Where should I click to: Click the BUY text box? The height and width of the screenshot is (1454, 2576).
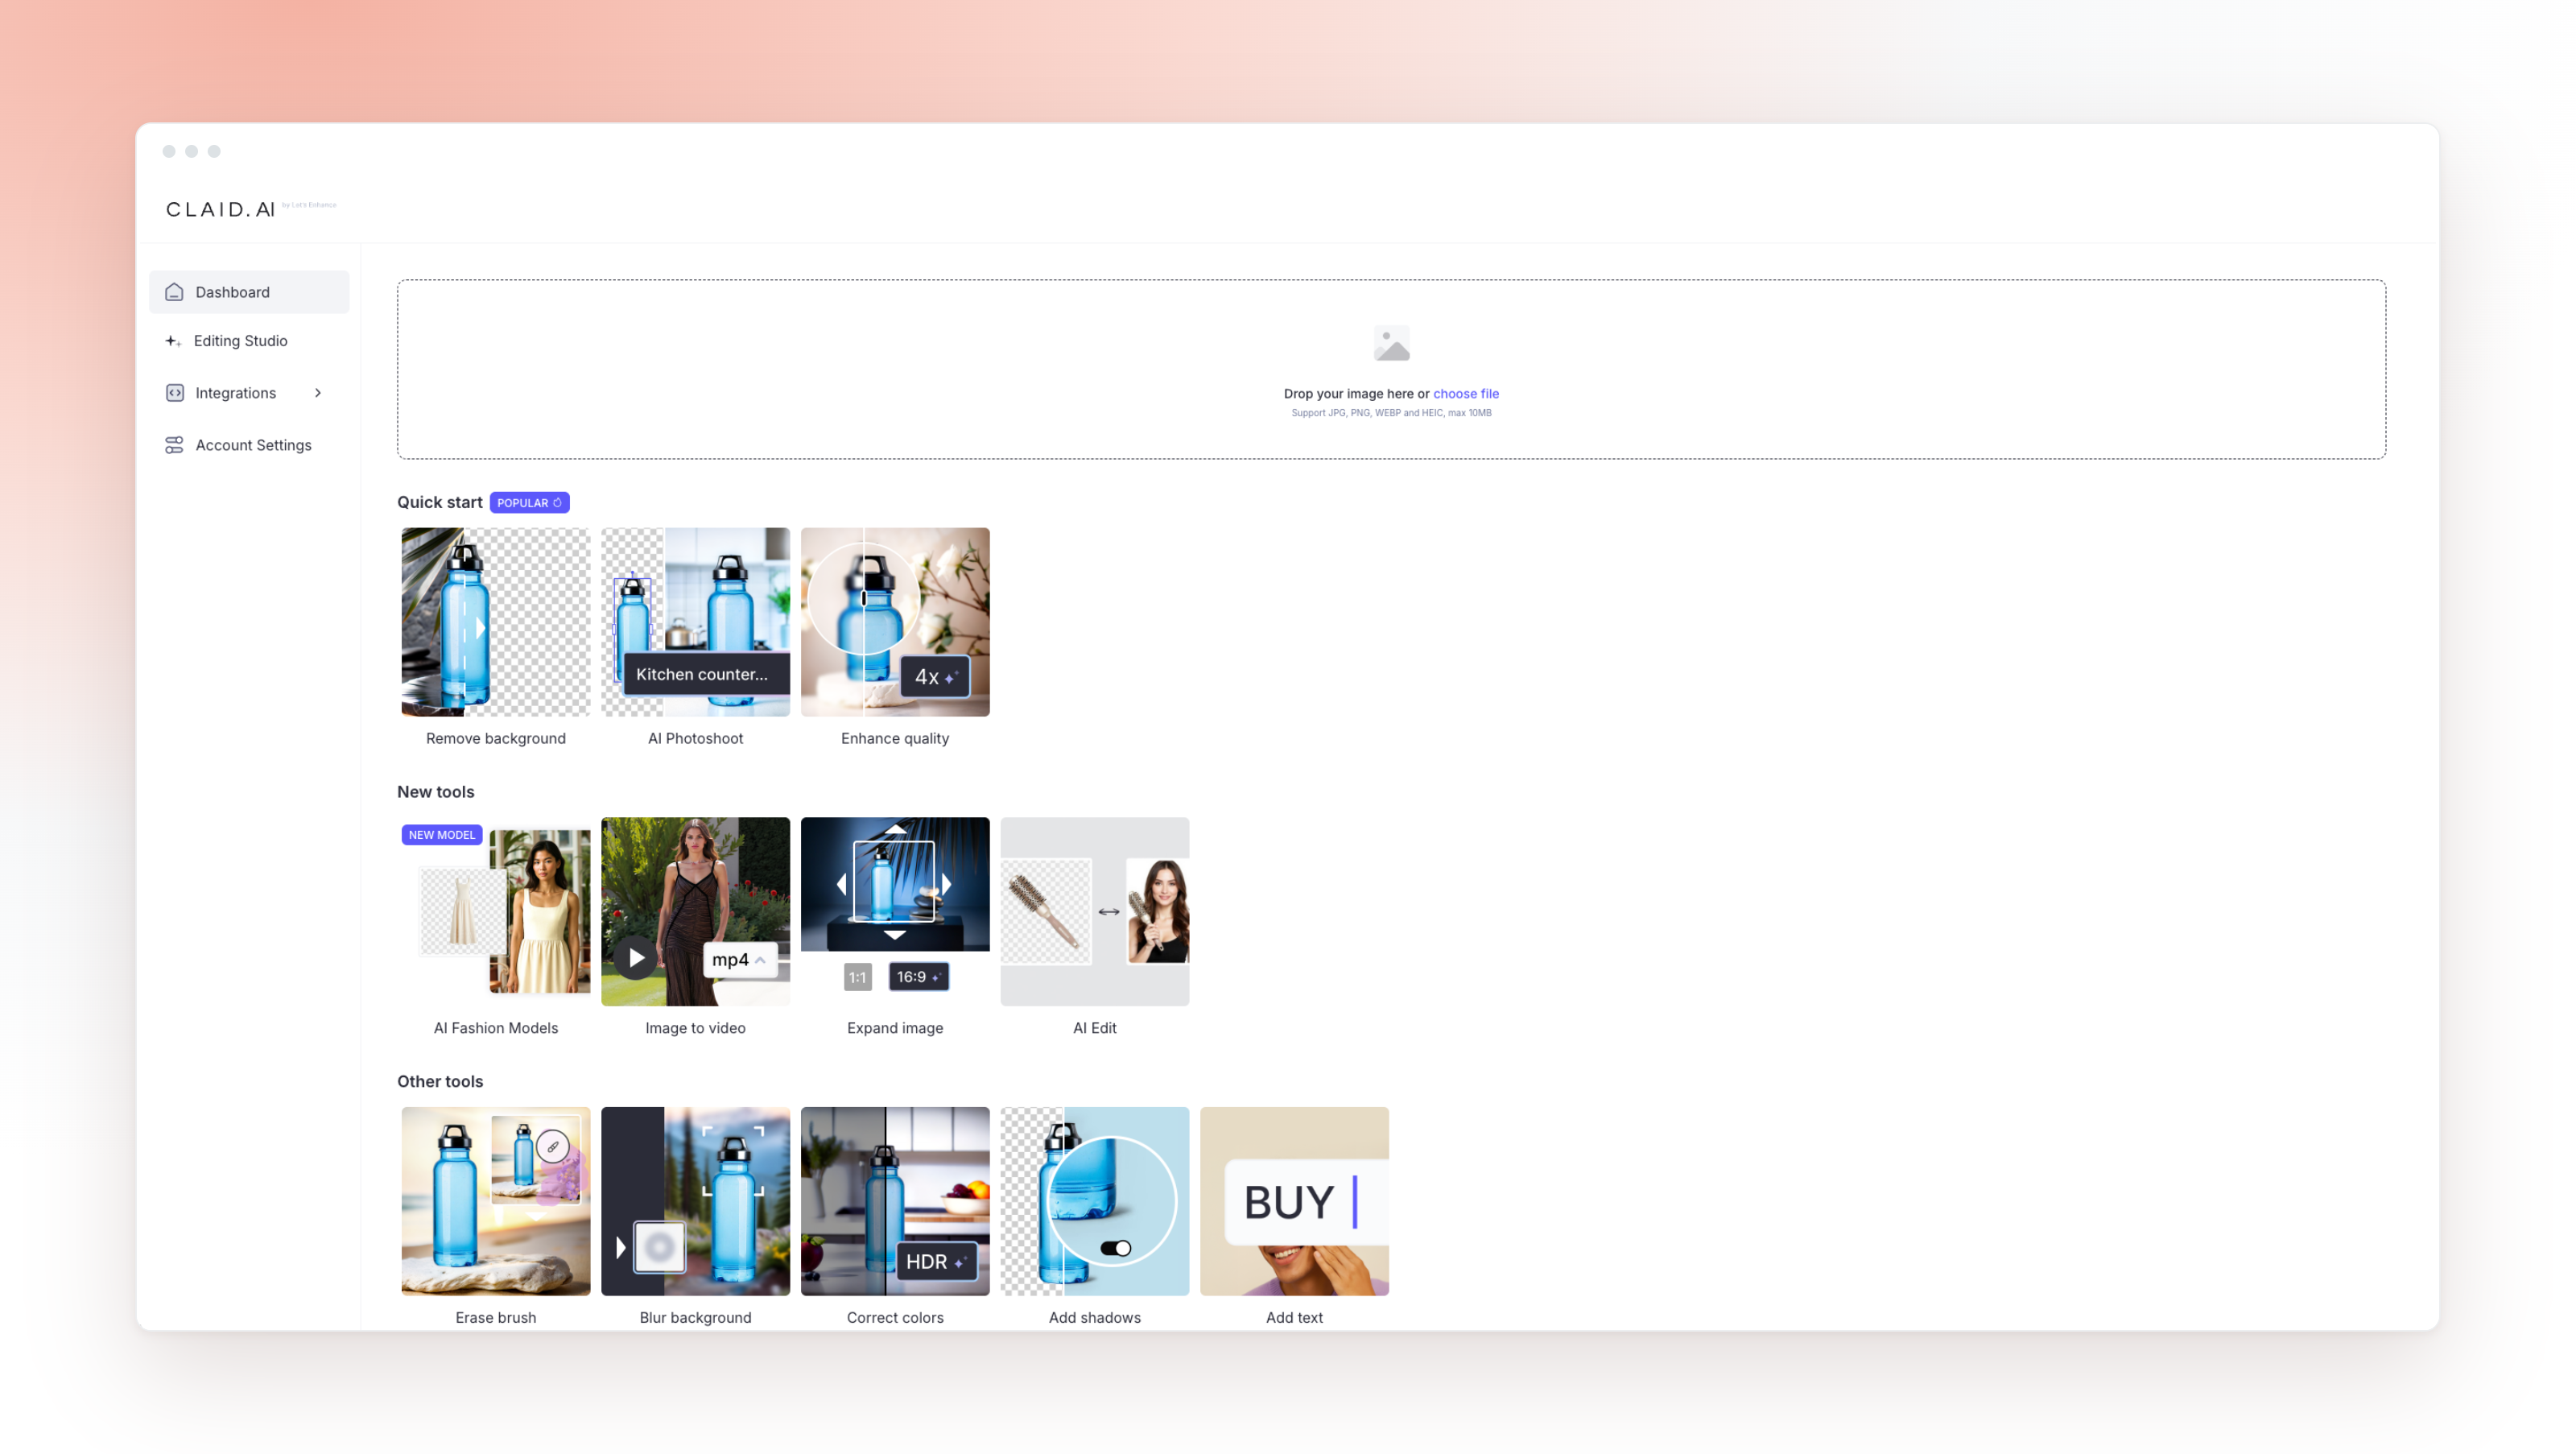(1306, 1201)
